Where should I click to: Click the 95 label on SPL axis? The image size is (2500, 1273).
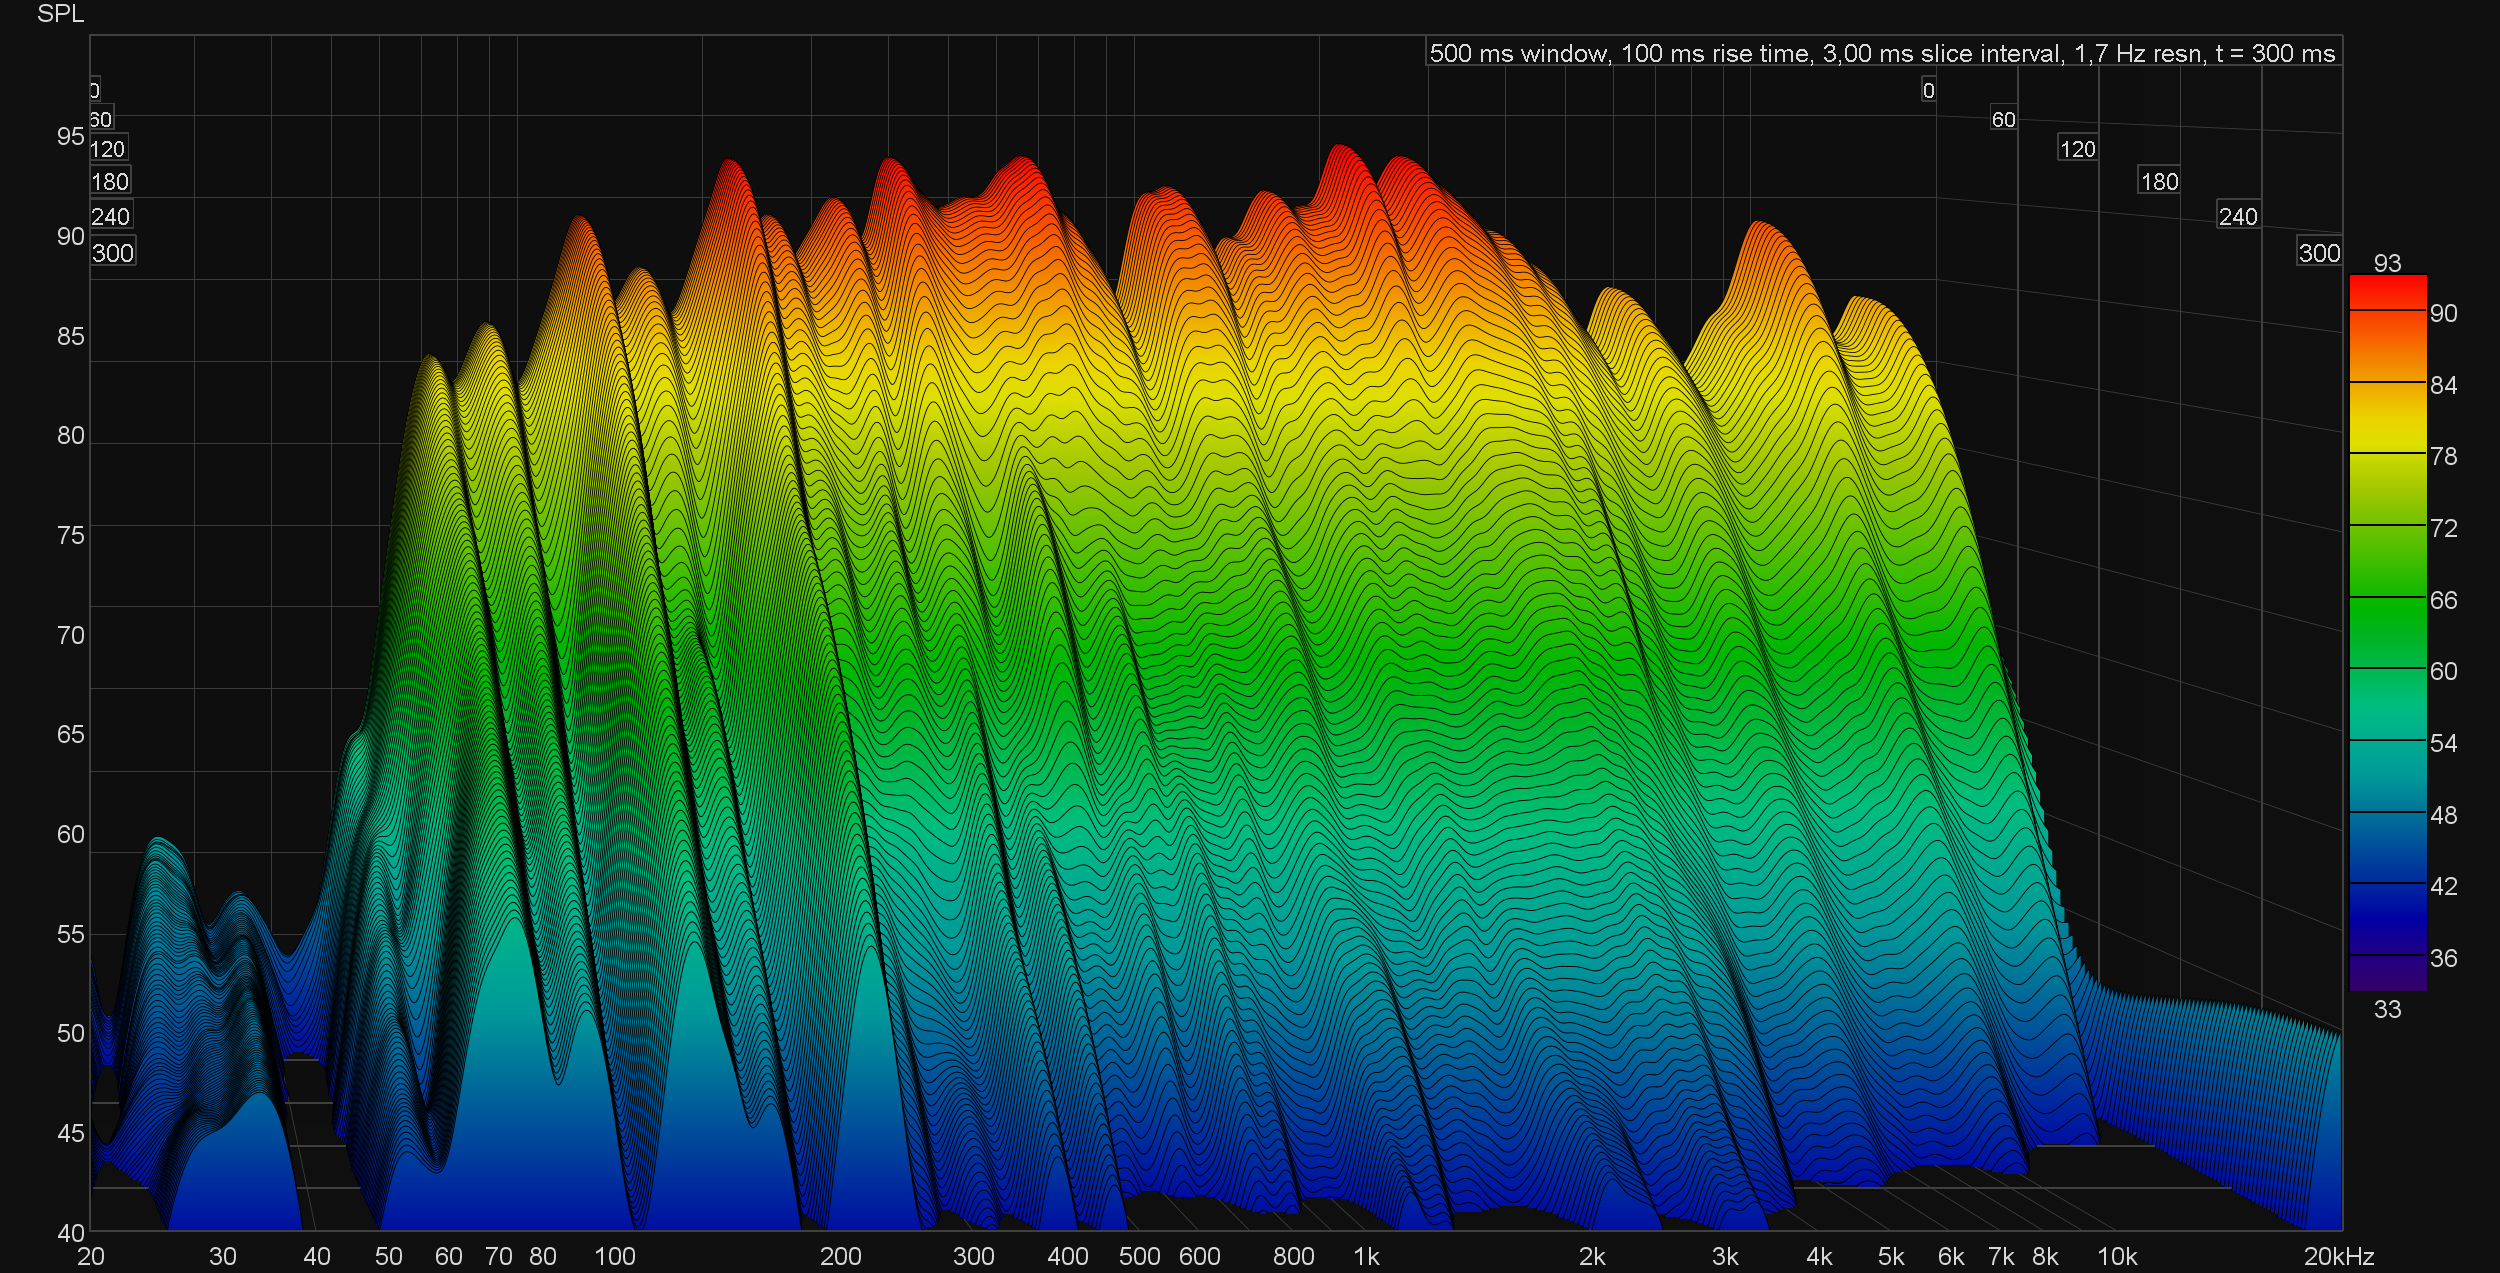pyautogui.click(x=70, y=136)
